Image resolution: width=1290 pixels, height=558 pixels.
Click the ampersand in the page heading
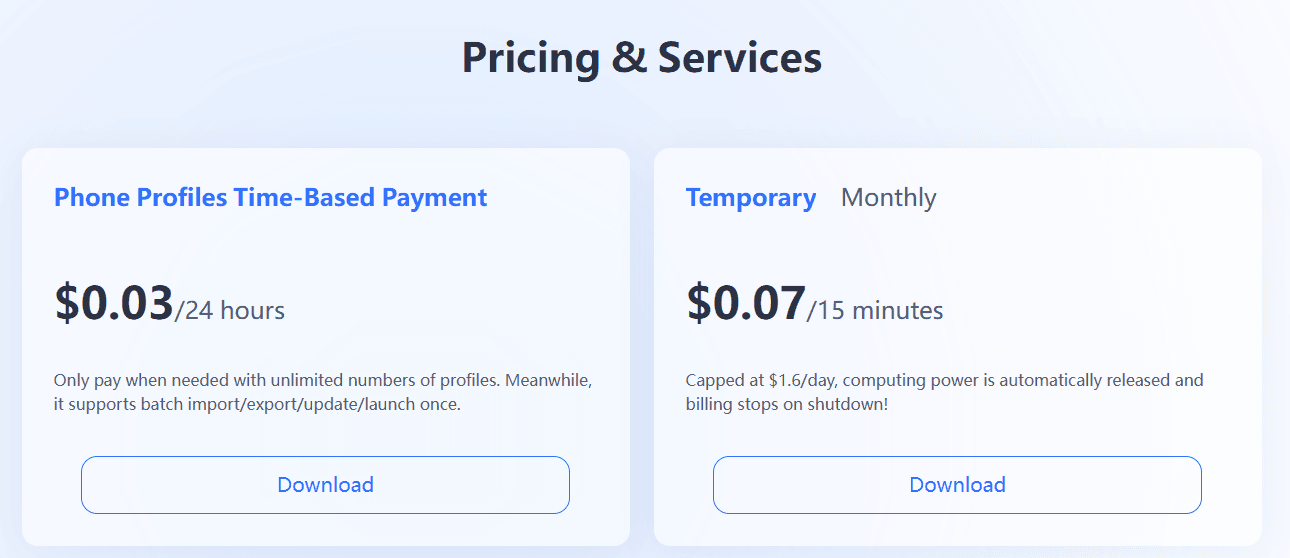tap(629, 59)
